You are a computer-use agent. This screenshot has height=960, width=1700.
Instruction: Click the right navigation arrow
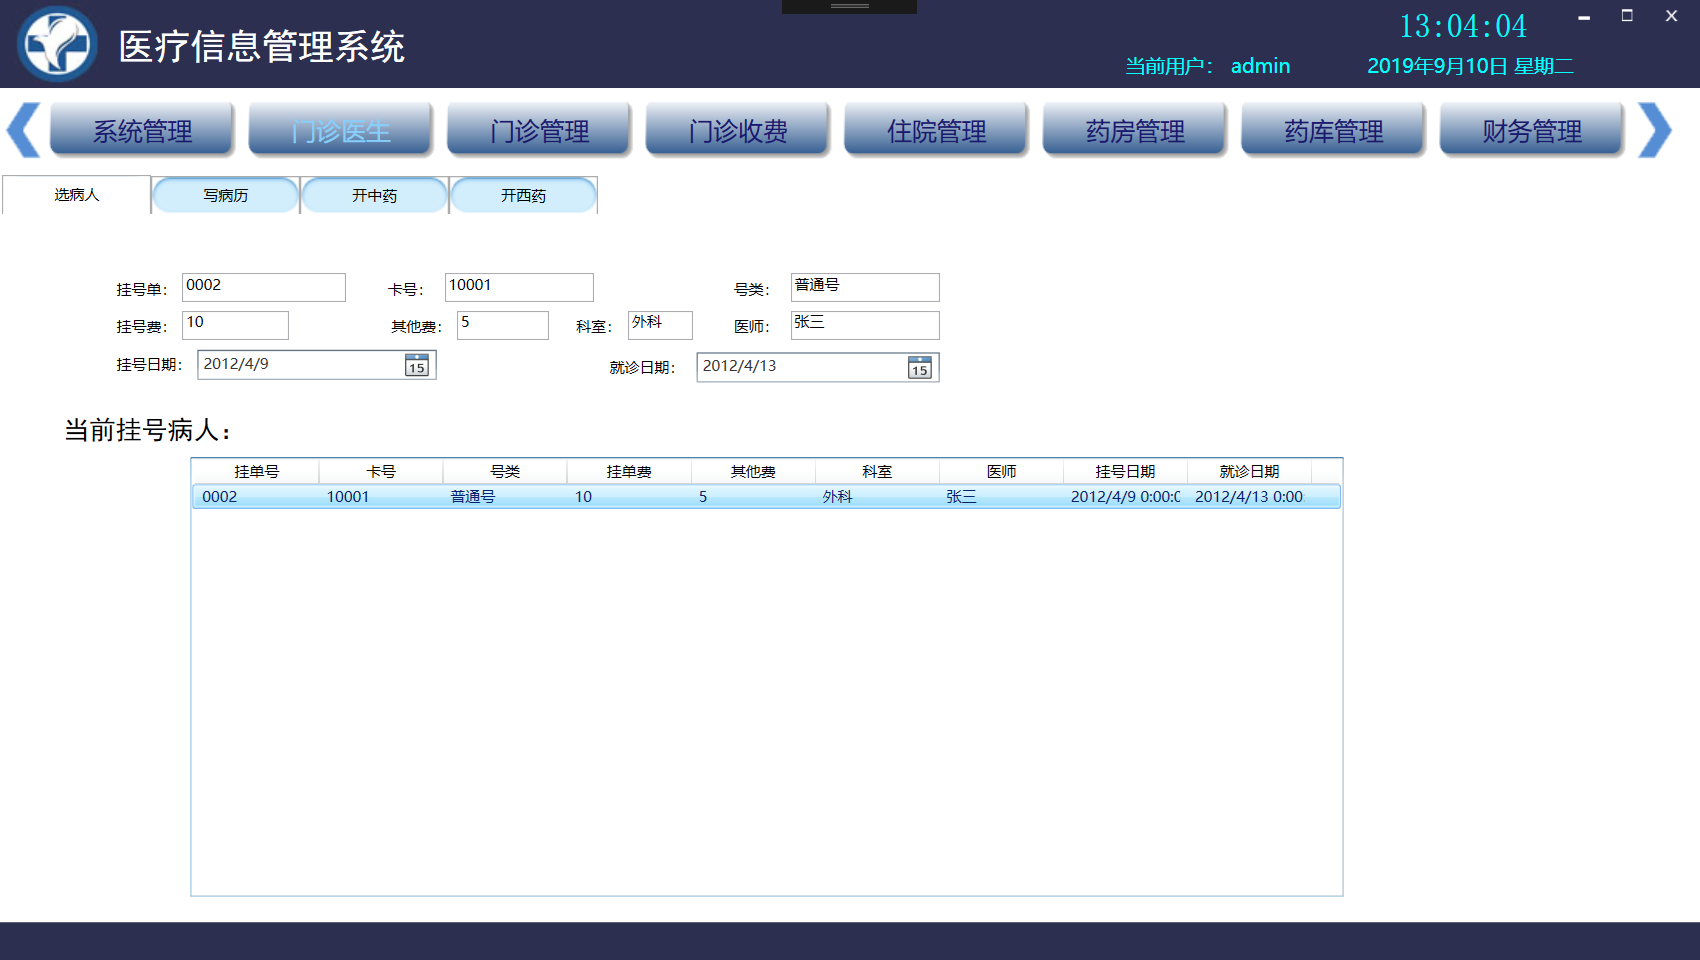(x=1655, y=130)
